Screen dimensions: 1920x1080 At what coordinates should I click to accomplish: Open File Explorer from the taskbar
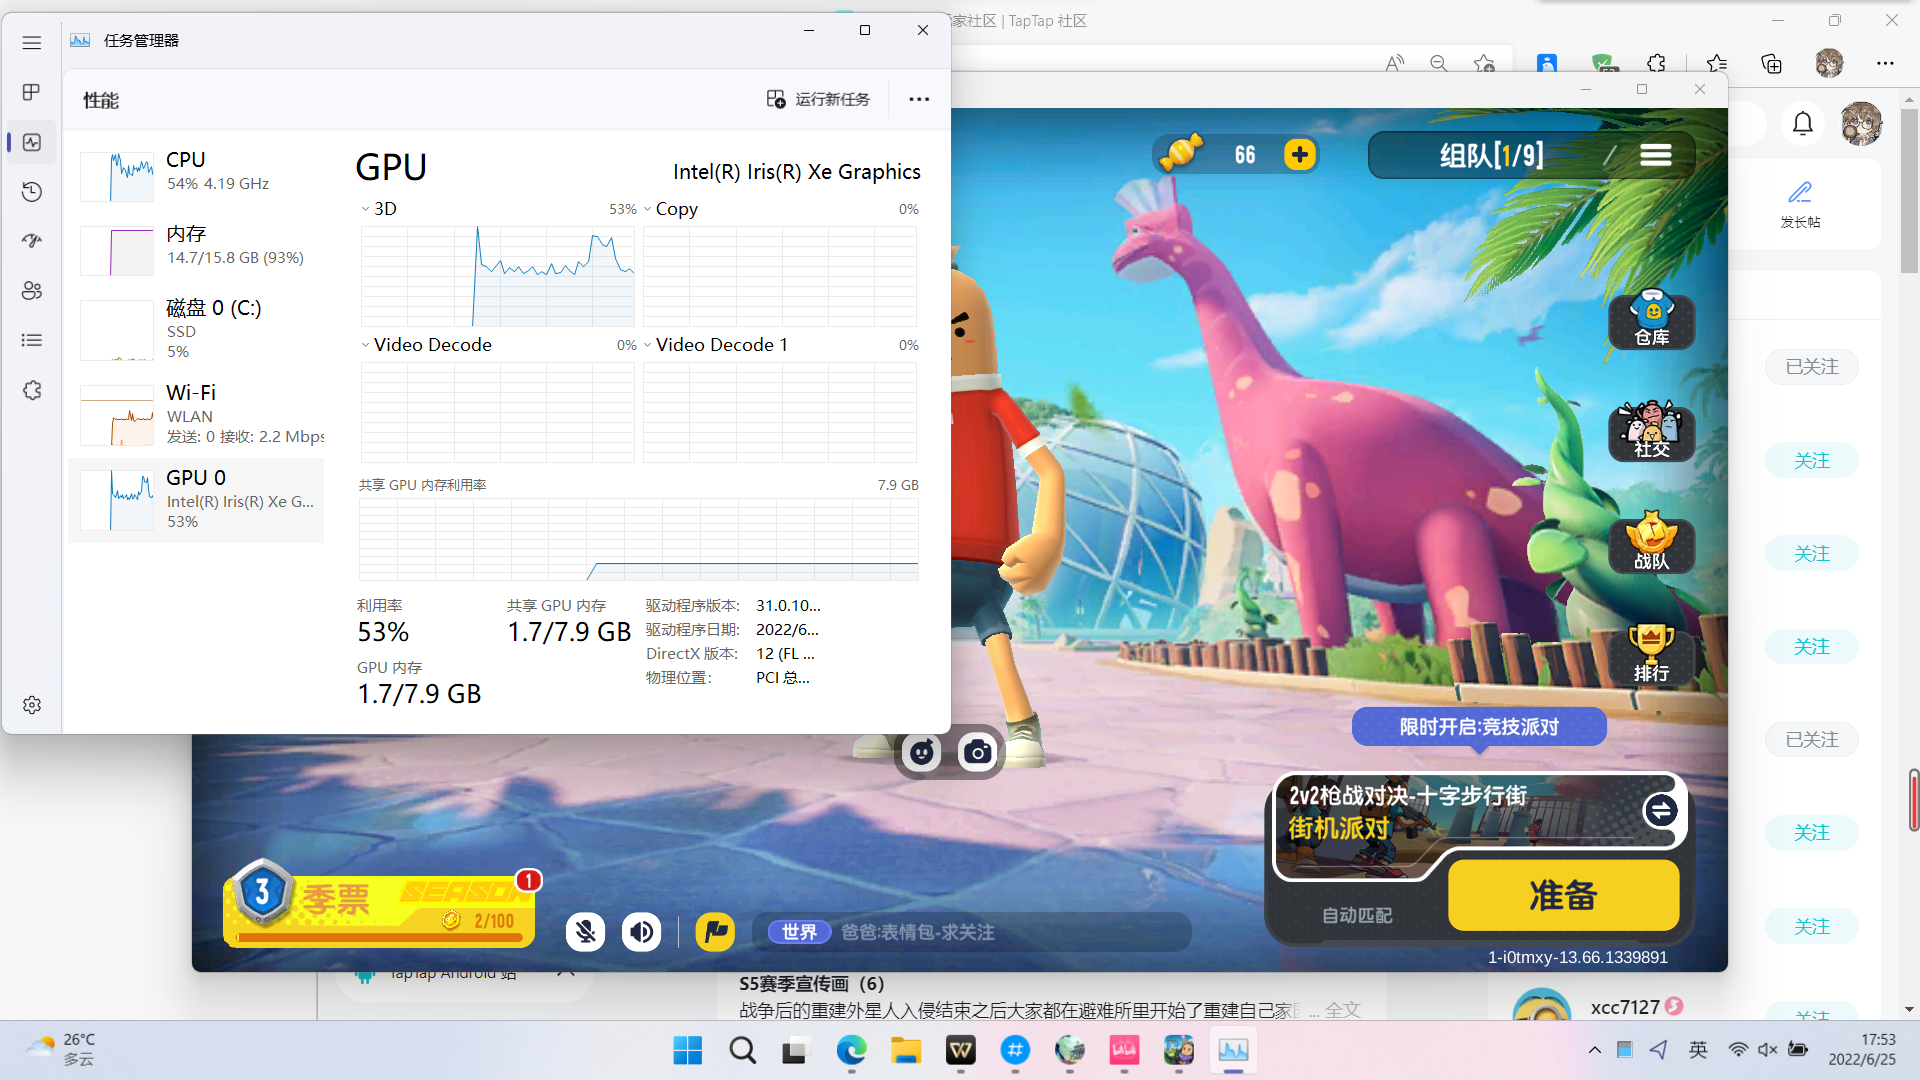coord(906,1050)
